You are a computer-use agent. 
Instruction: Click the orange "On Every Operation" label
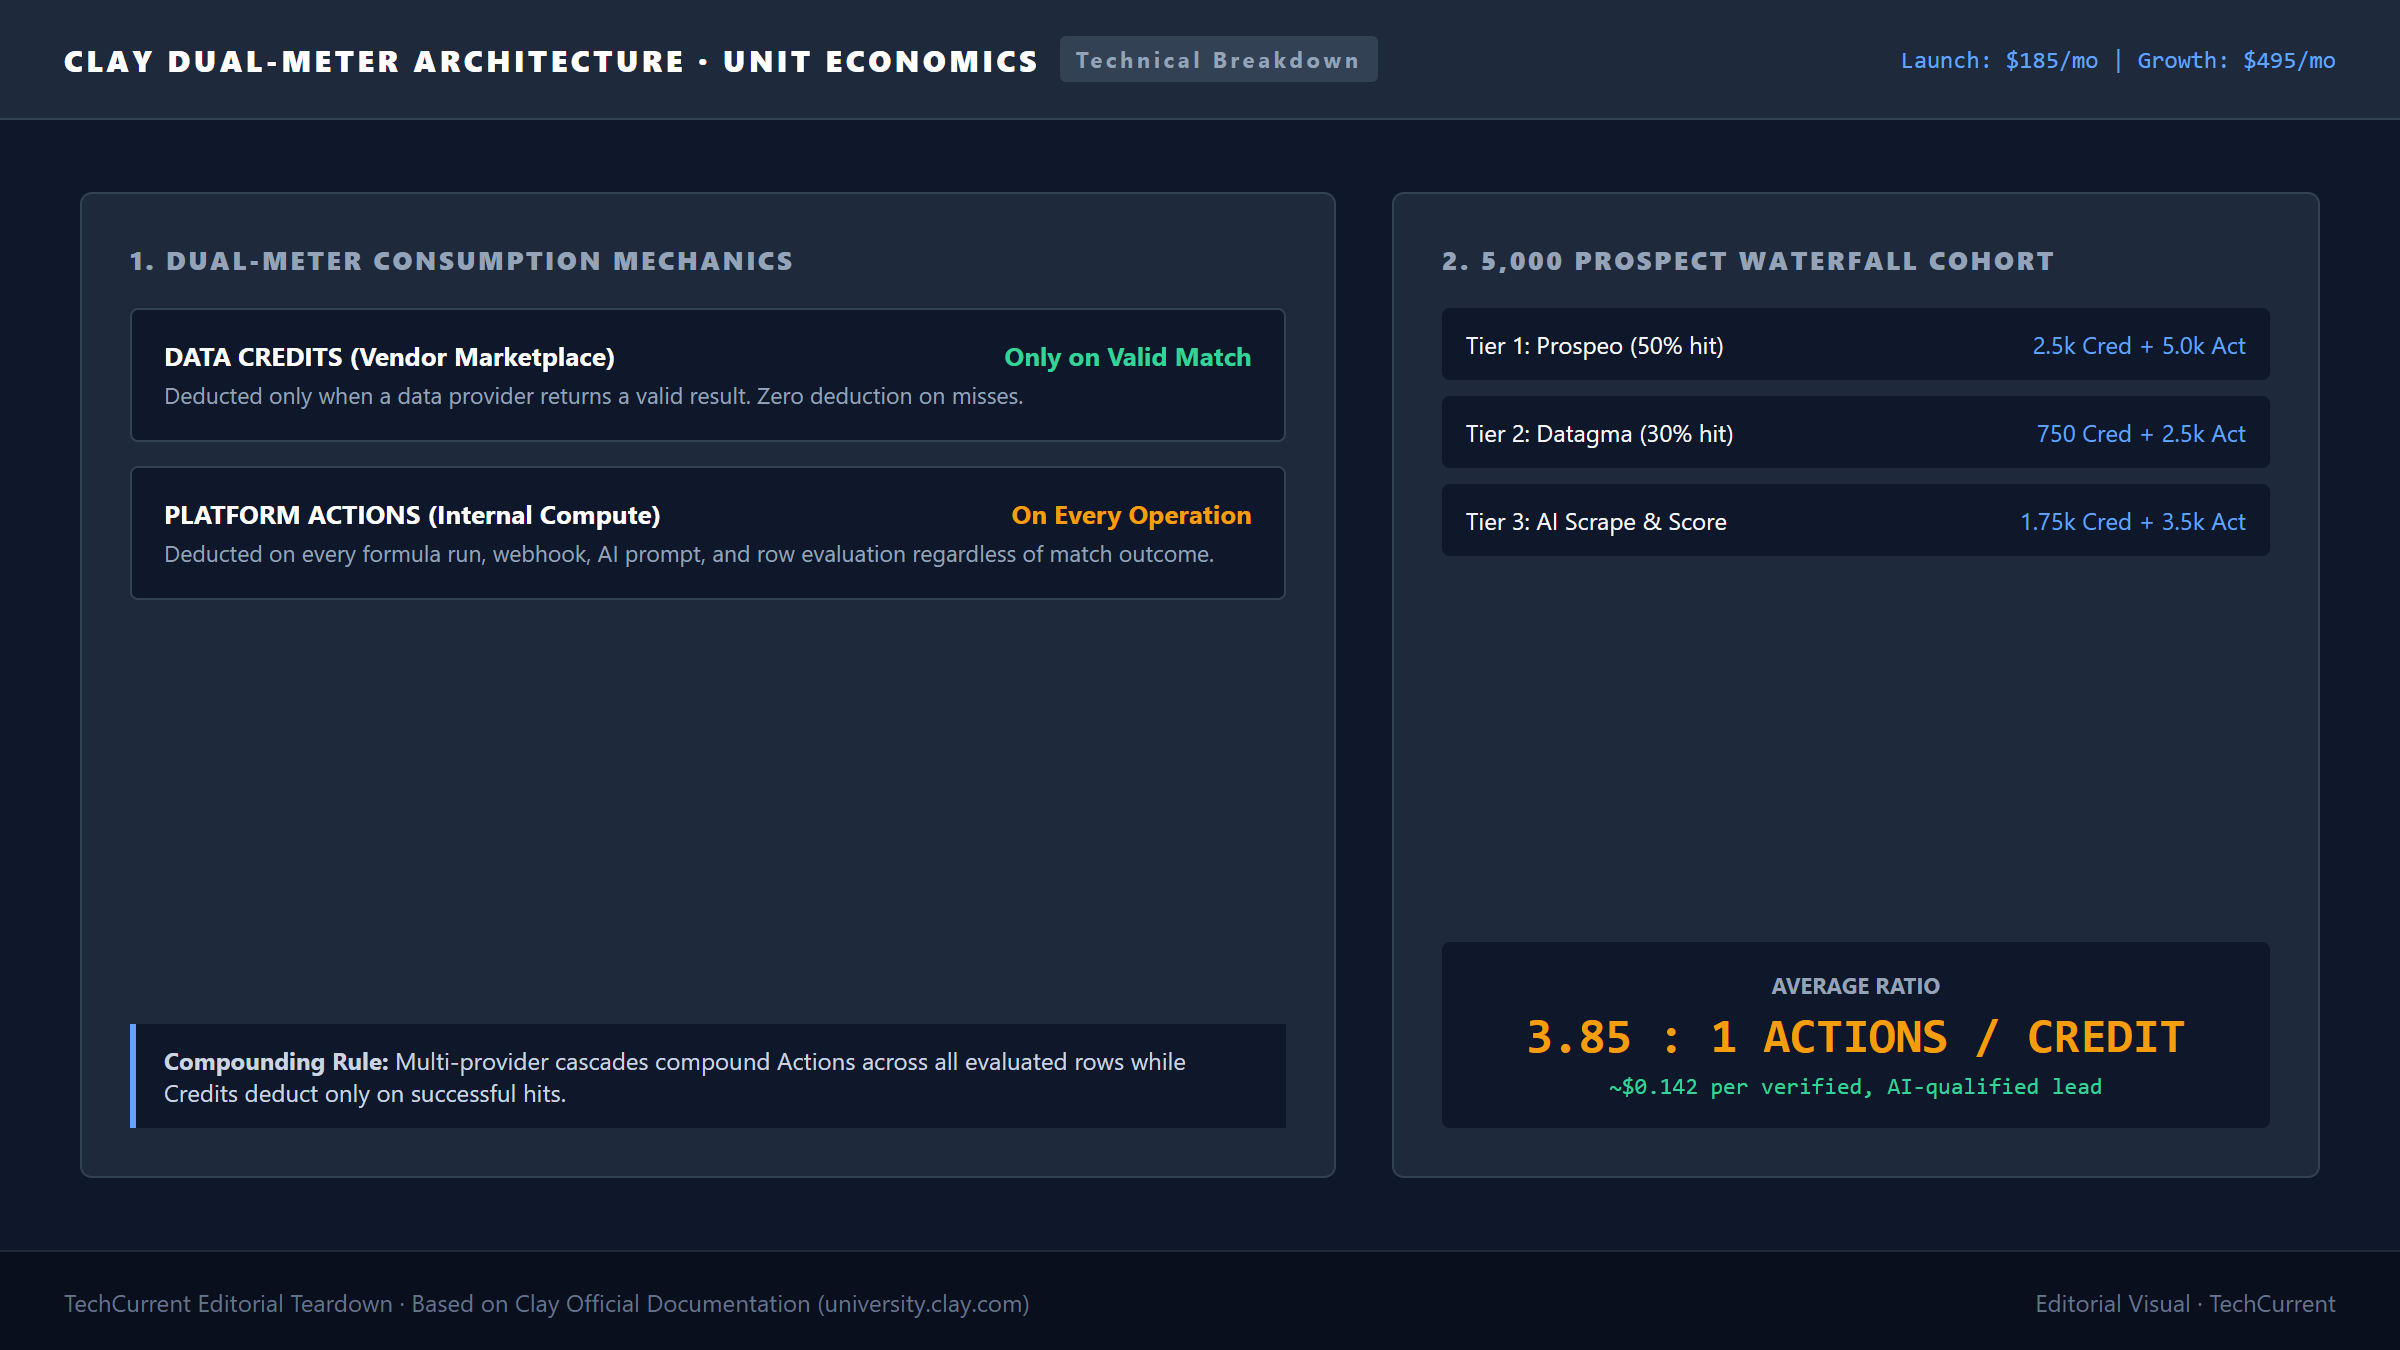(1131, 515)
